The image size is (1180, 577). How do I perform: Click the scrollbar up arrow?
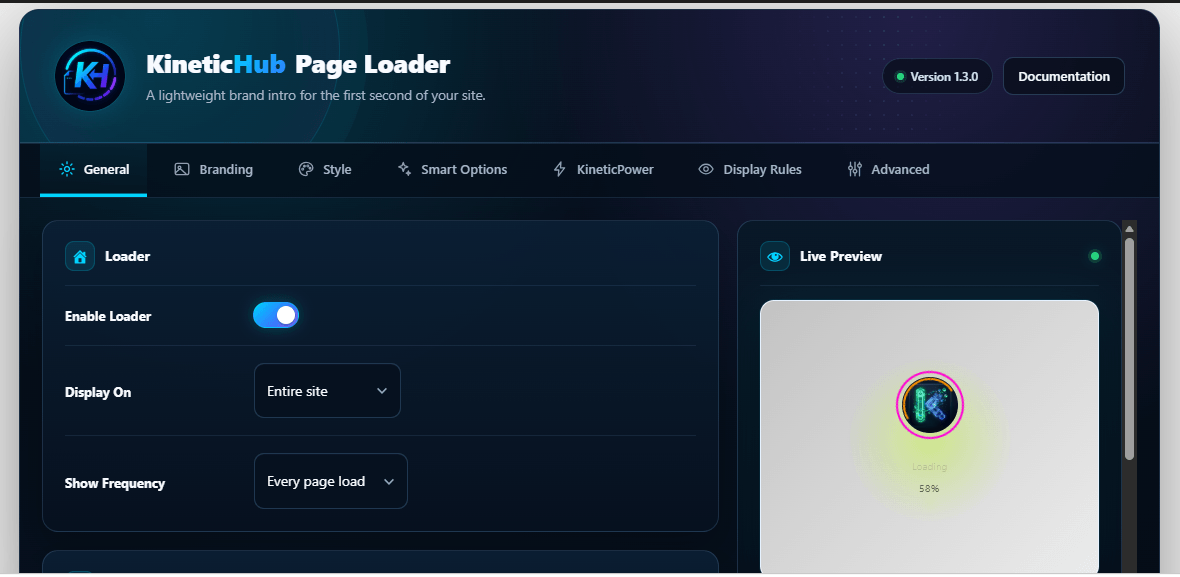(1129, 228)
